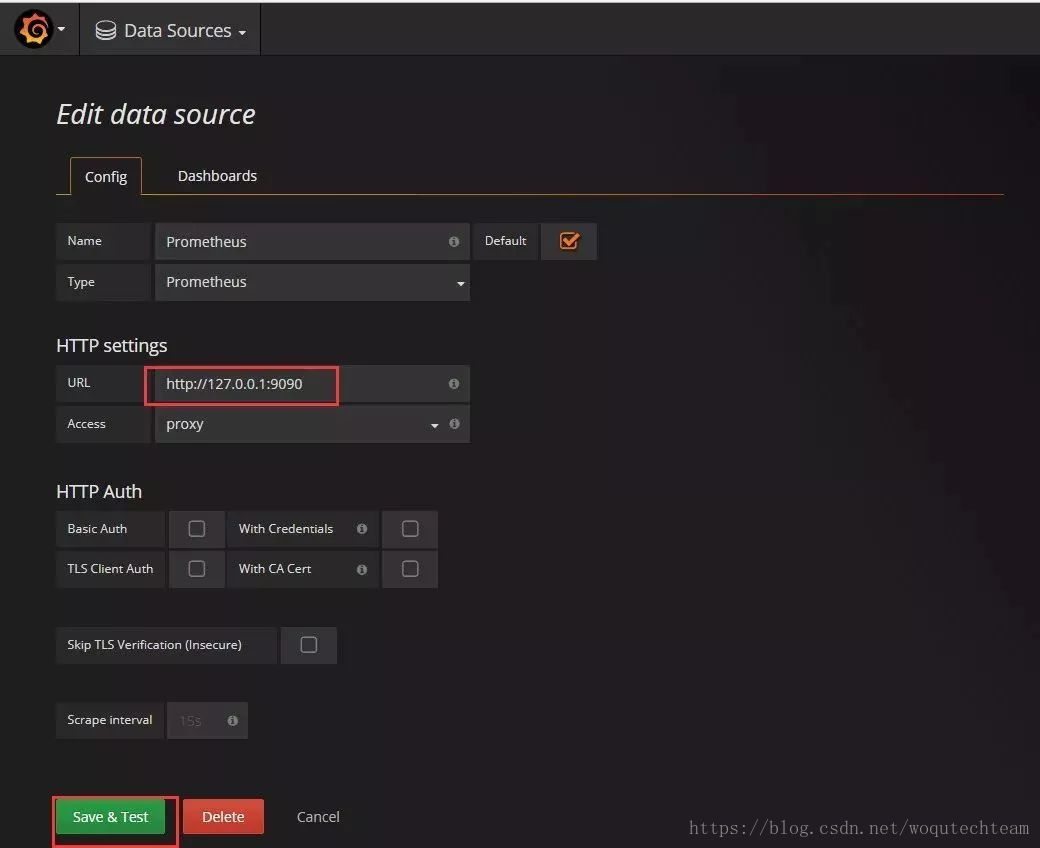Click the With CA Cert info icon
The height and width of the screenshot is (848, 1040).
[x=361, y=570]
